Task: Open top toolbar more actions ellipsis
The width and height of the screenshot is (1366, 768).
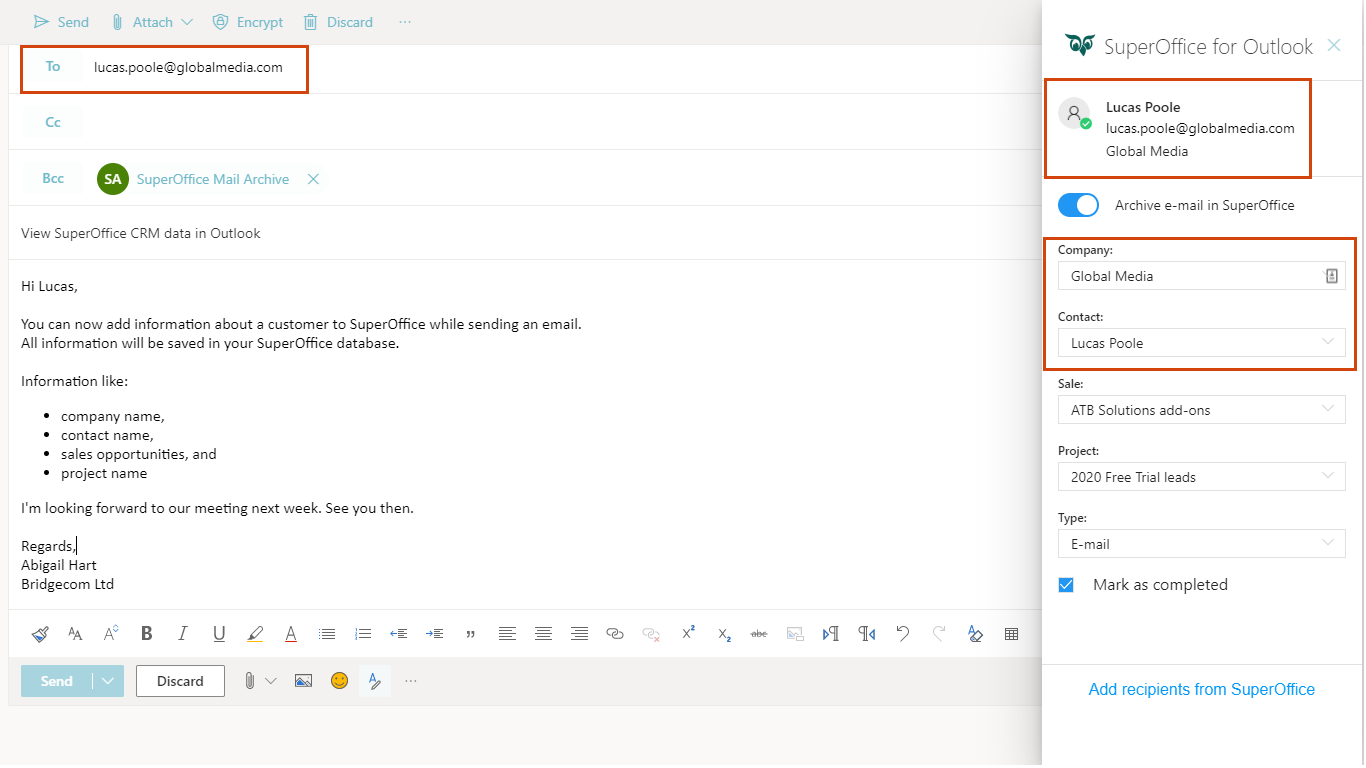Action: pos(404,22)
